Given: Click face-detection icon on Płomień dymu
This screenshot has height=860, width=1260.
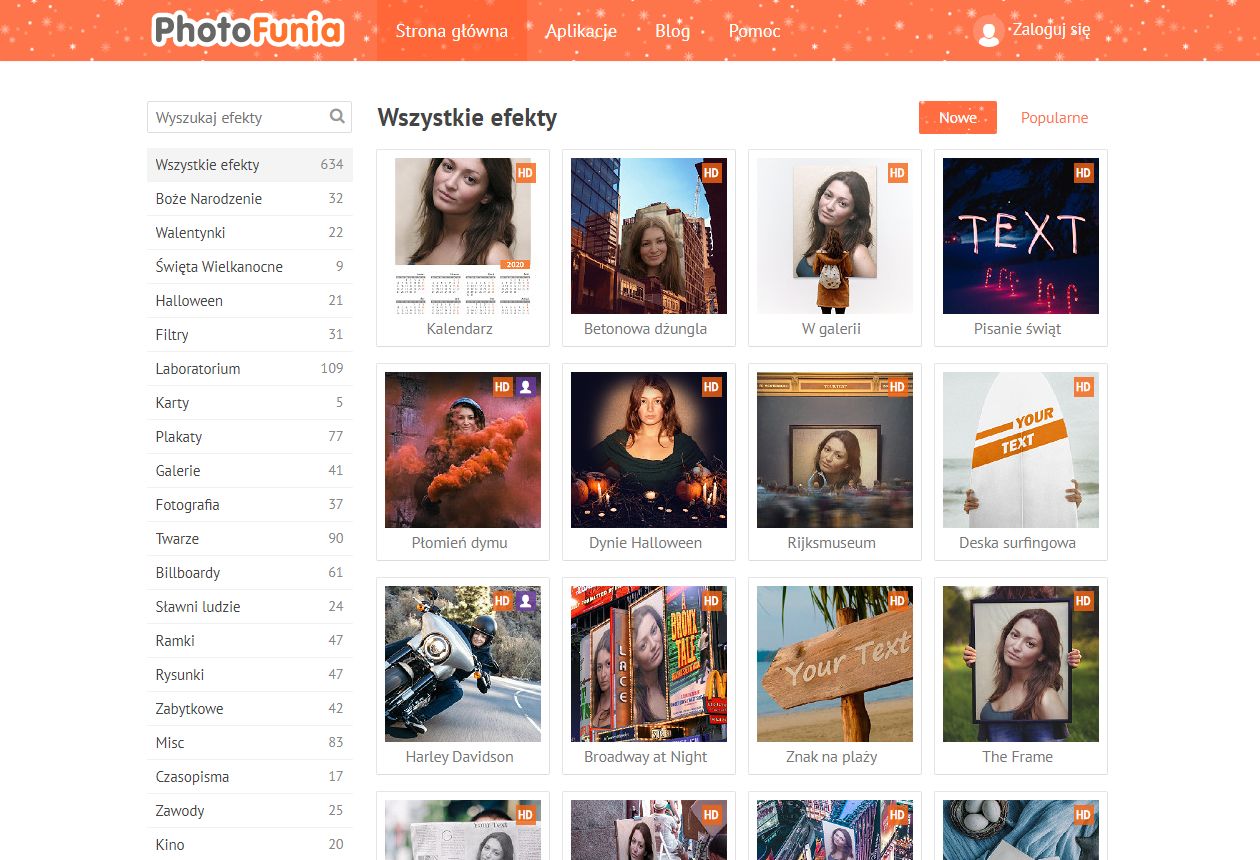Looking at the screenshot, I should 526,387.
